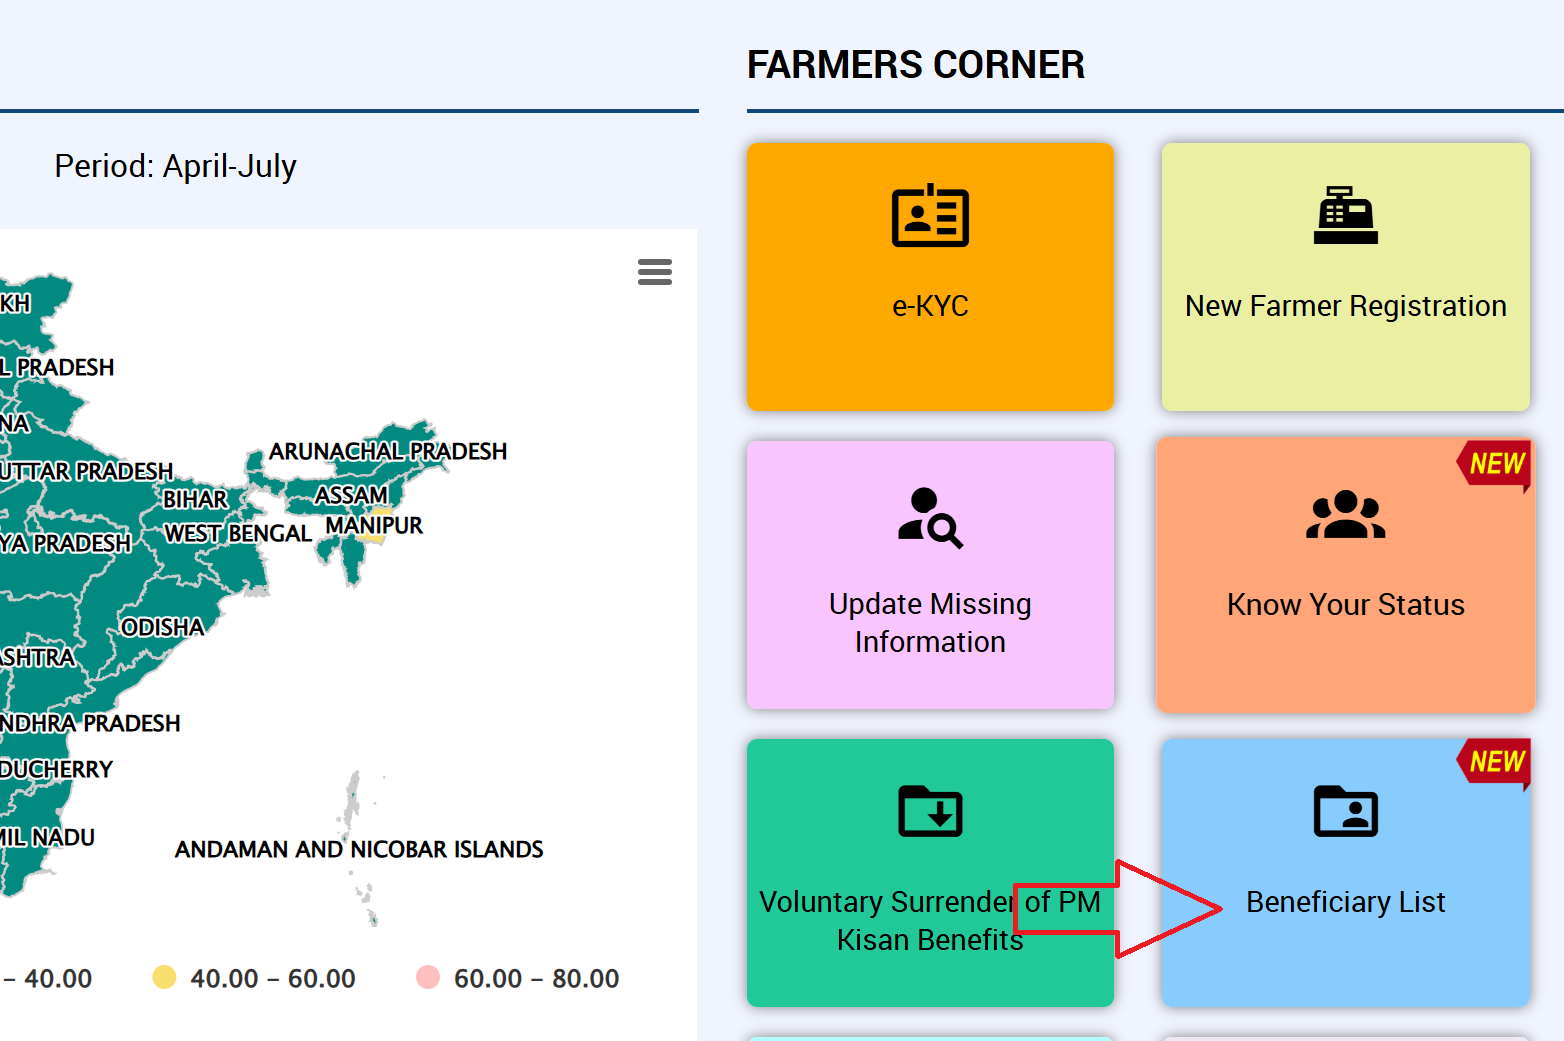Image resolution: width=1564 pixels, height=1041 pixels.
Task: Click the yellow legend color swatch
Action: click(165, 978)
